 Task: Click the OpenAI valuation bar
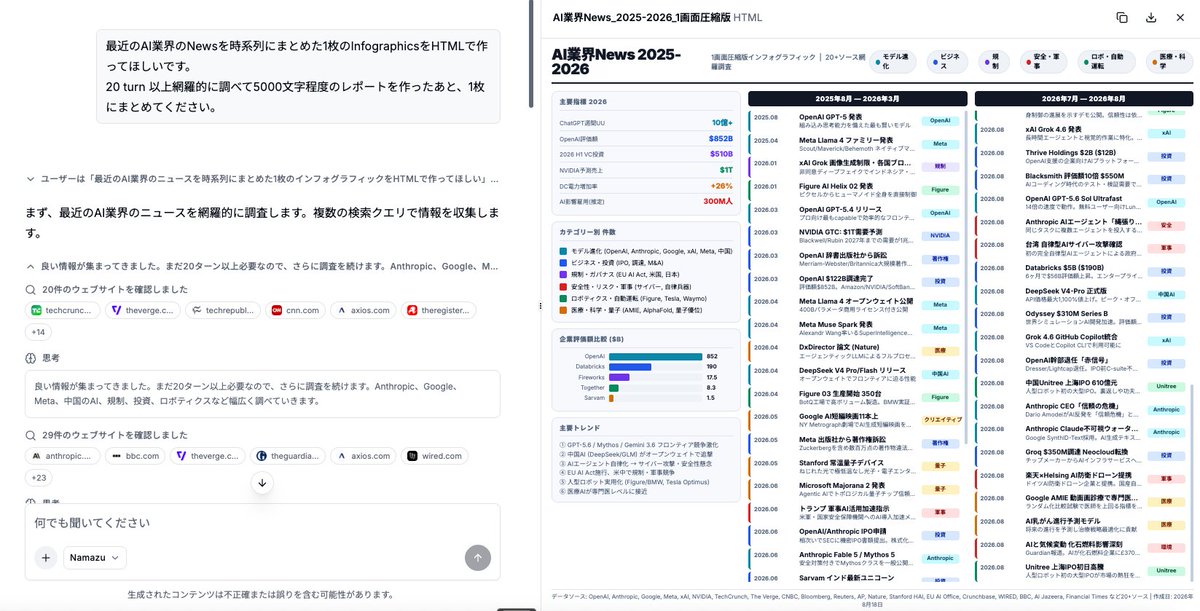(x=654, y=356)
